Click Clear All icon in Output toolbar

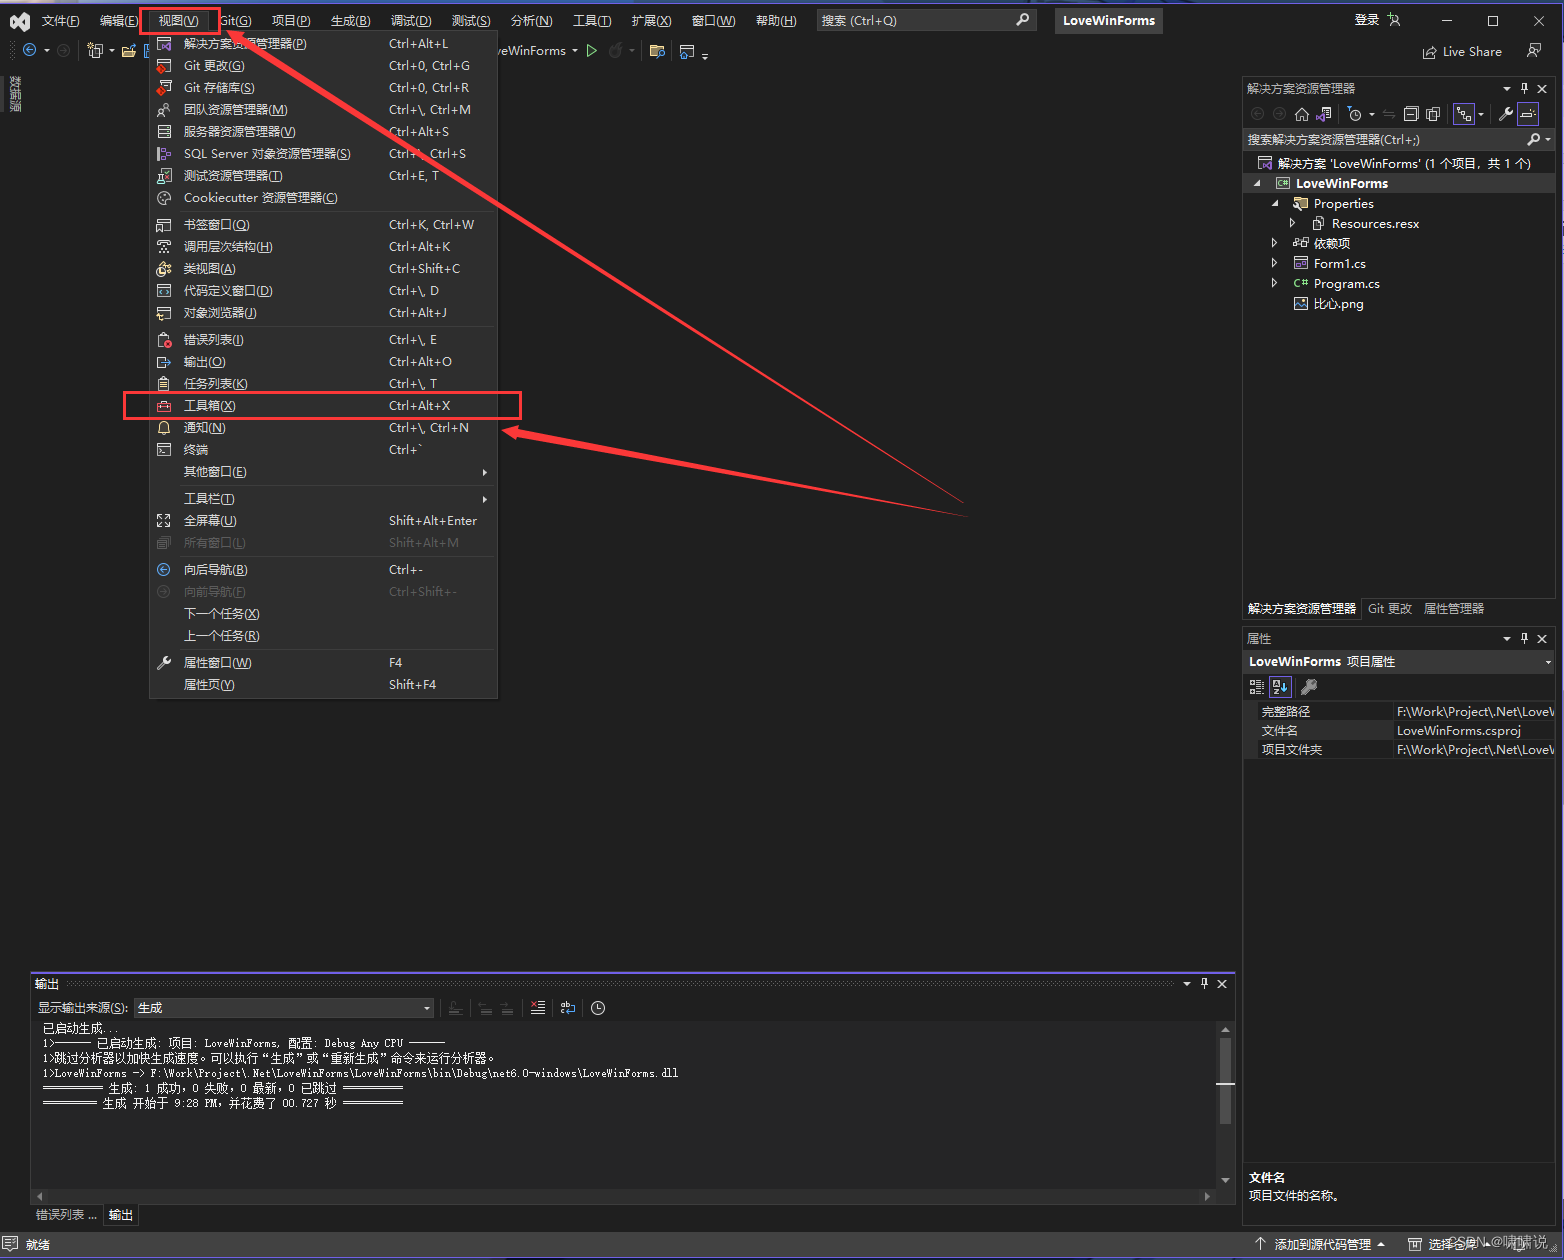(x=538, y=1008)
